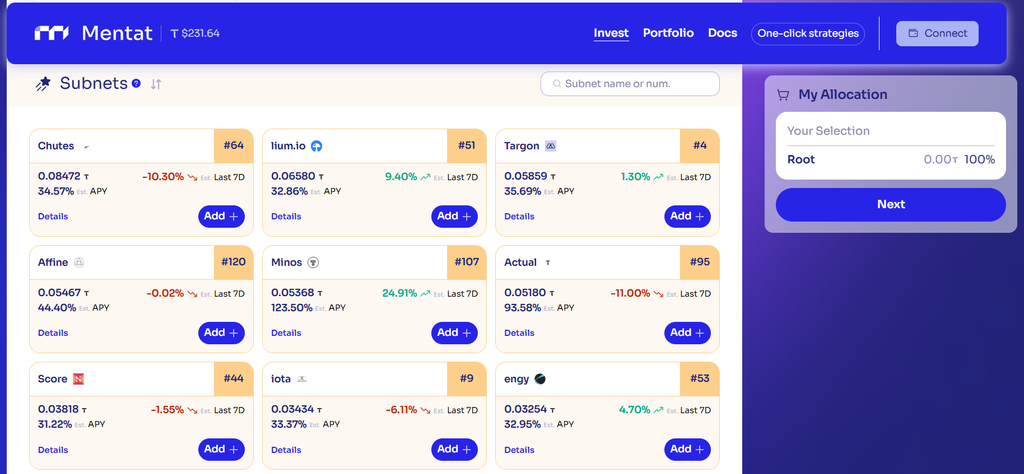The height and width of the screenshot is (474, 1024).
Task: Click the 4.70% change on engy card
Action: 634,410
